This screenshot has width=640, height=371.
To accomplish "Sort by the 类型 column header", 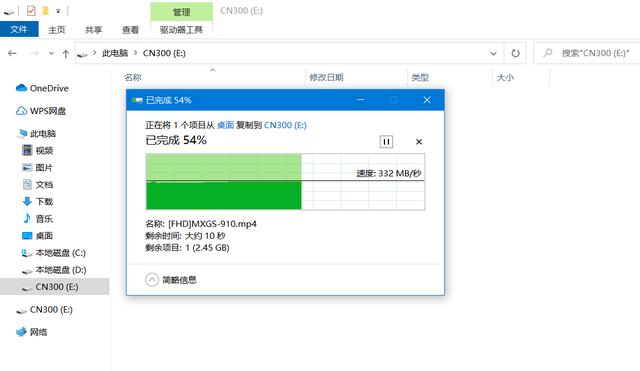I will (x=420, y=77).
